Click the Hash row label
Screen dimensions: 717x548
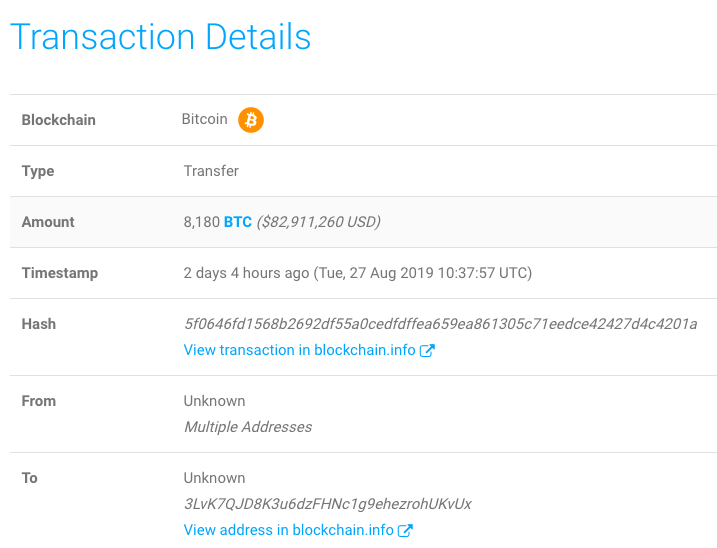[x=39, y=324]
